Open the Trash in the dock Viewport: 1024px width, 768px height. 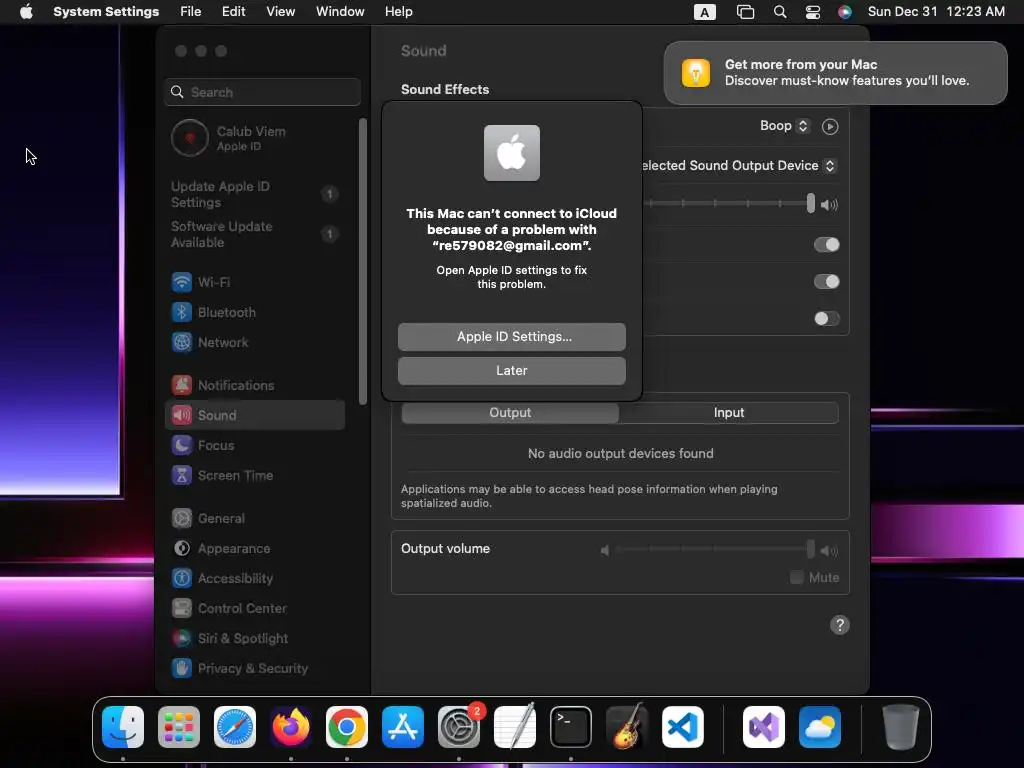pos(901,727)
